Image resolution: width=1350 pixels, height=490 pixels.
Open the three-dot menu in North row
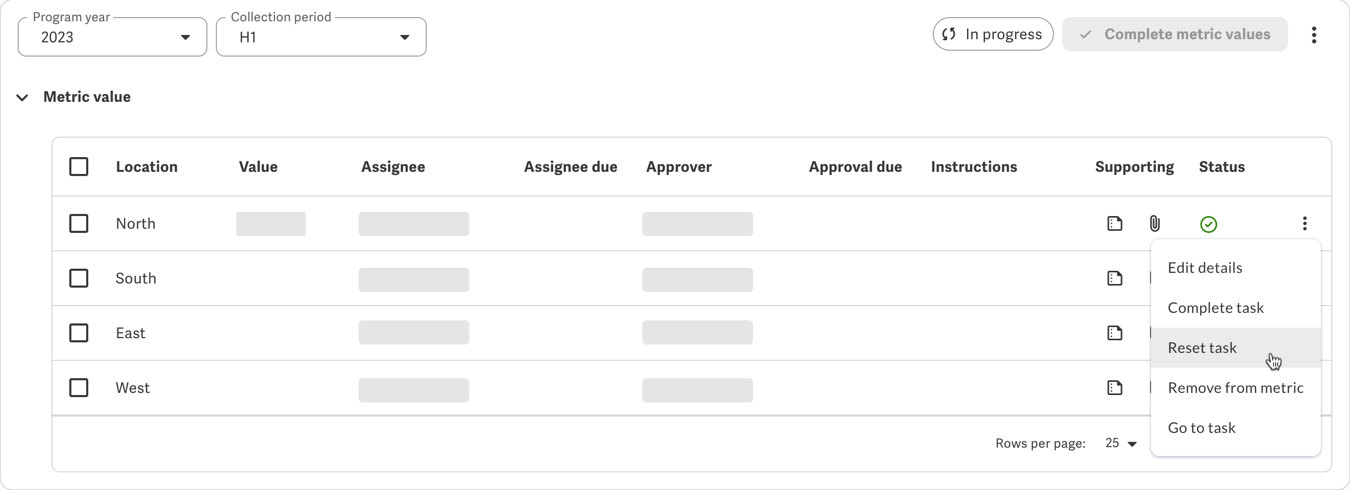(x=1305, y=224)
